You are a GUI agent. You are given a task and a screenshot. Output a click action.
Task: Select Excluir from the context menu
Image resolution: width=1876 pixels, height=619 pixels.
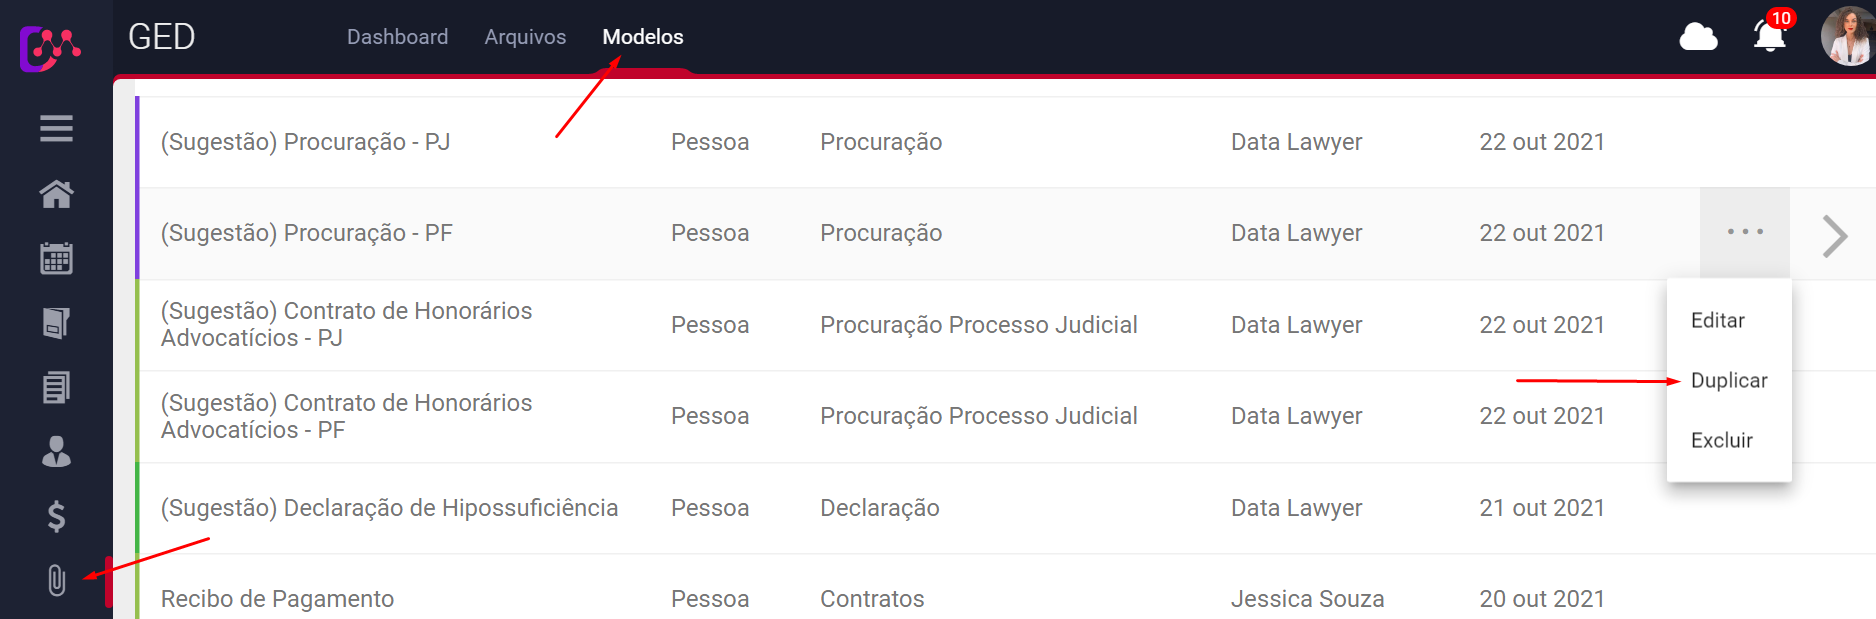coord(1721,441)
